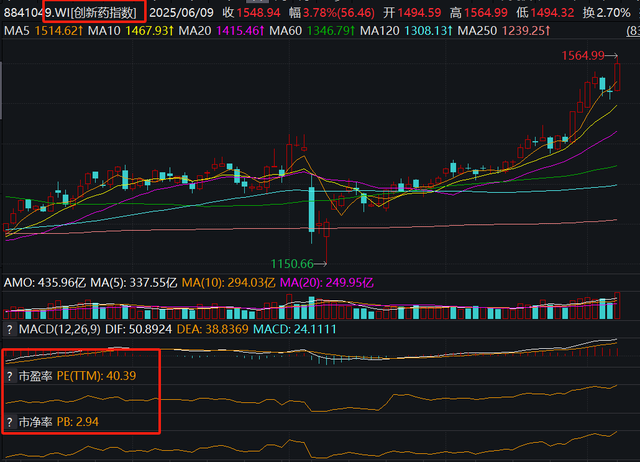This screenshot has height=462, width=640.
Task: Select the MA20 1415.46 indicator label
Action: [222, 31]
